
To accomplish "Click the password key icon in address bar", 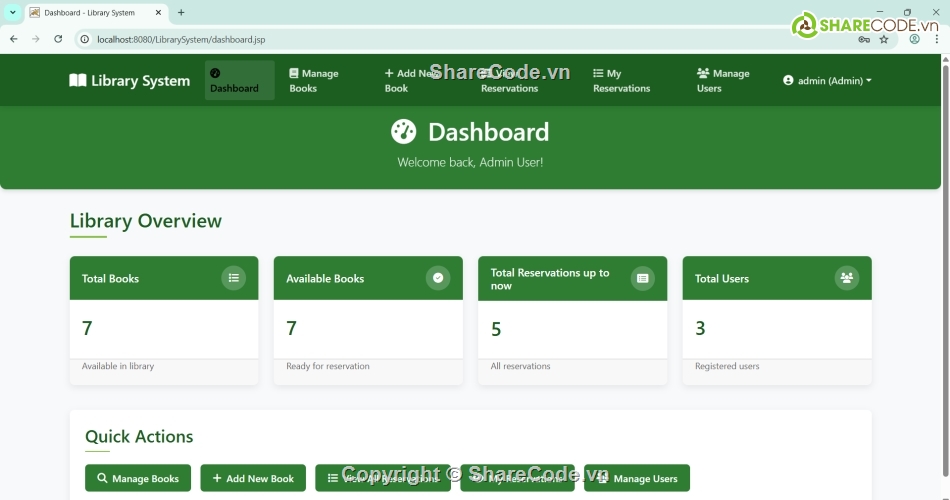I will [864, 39].
